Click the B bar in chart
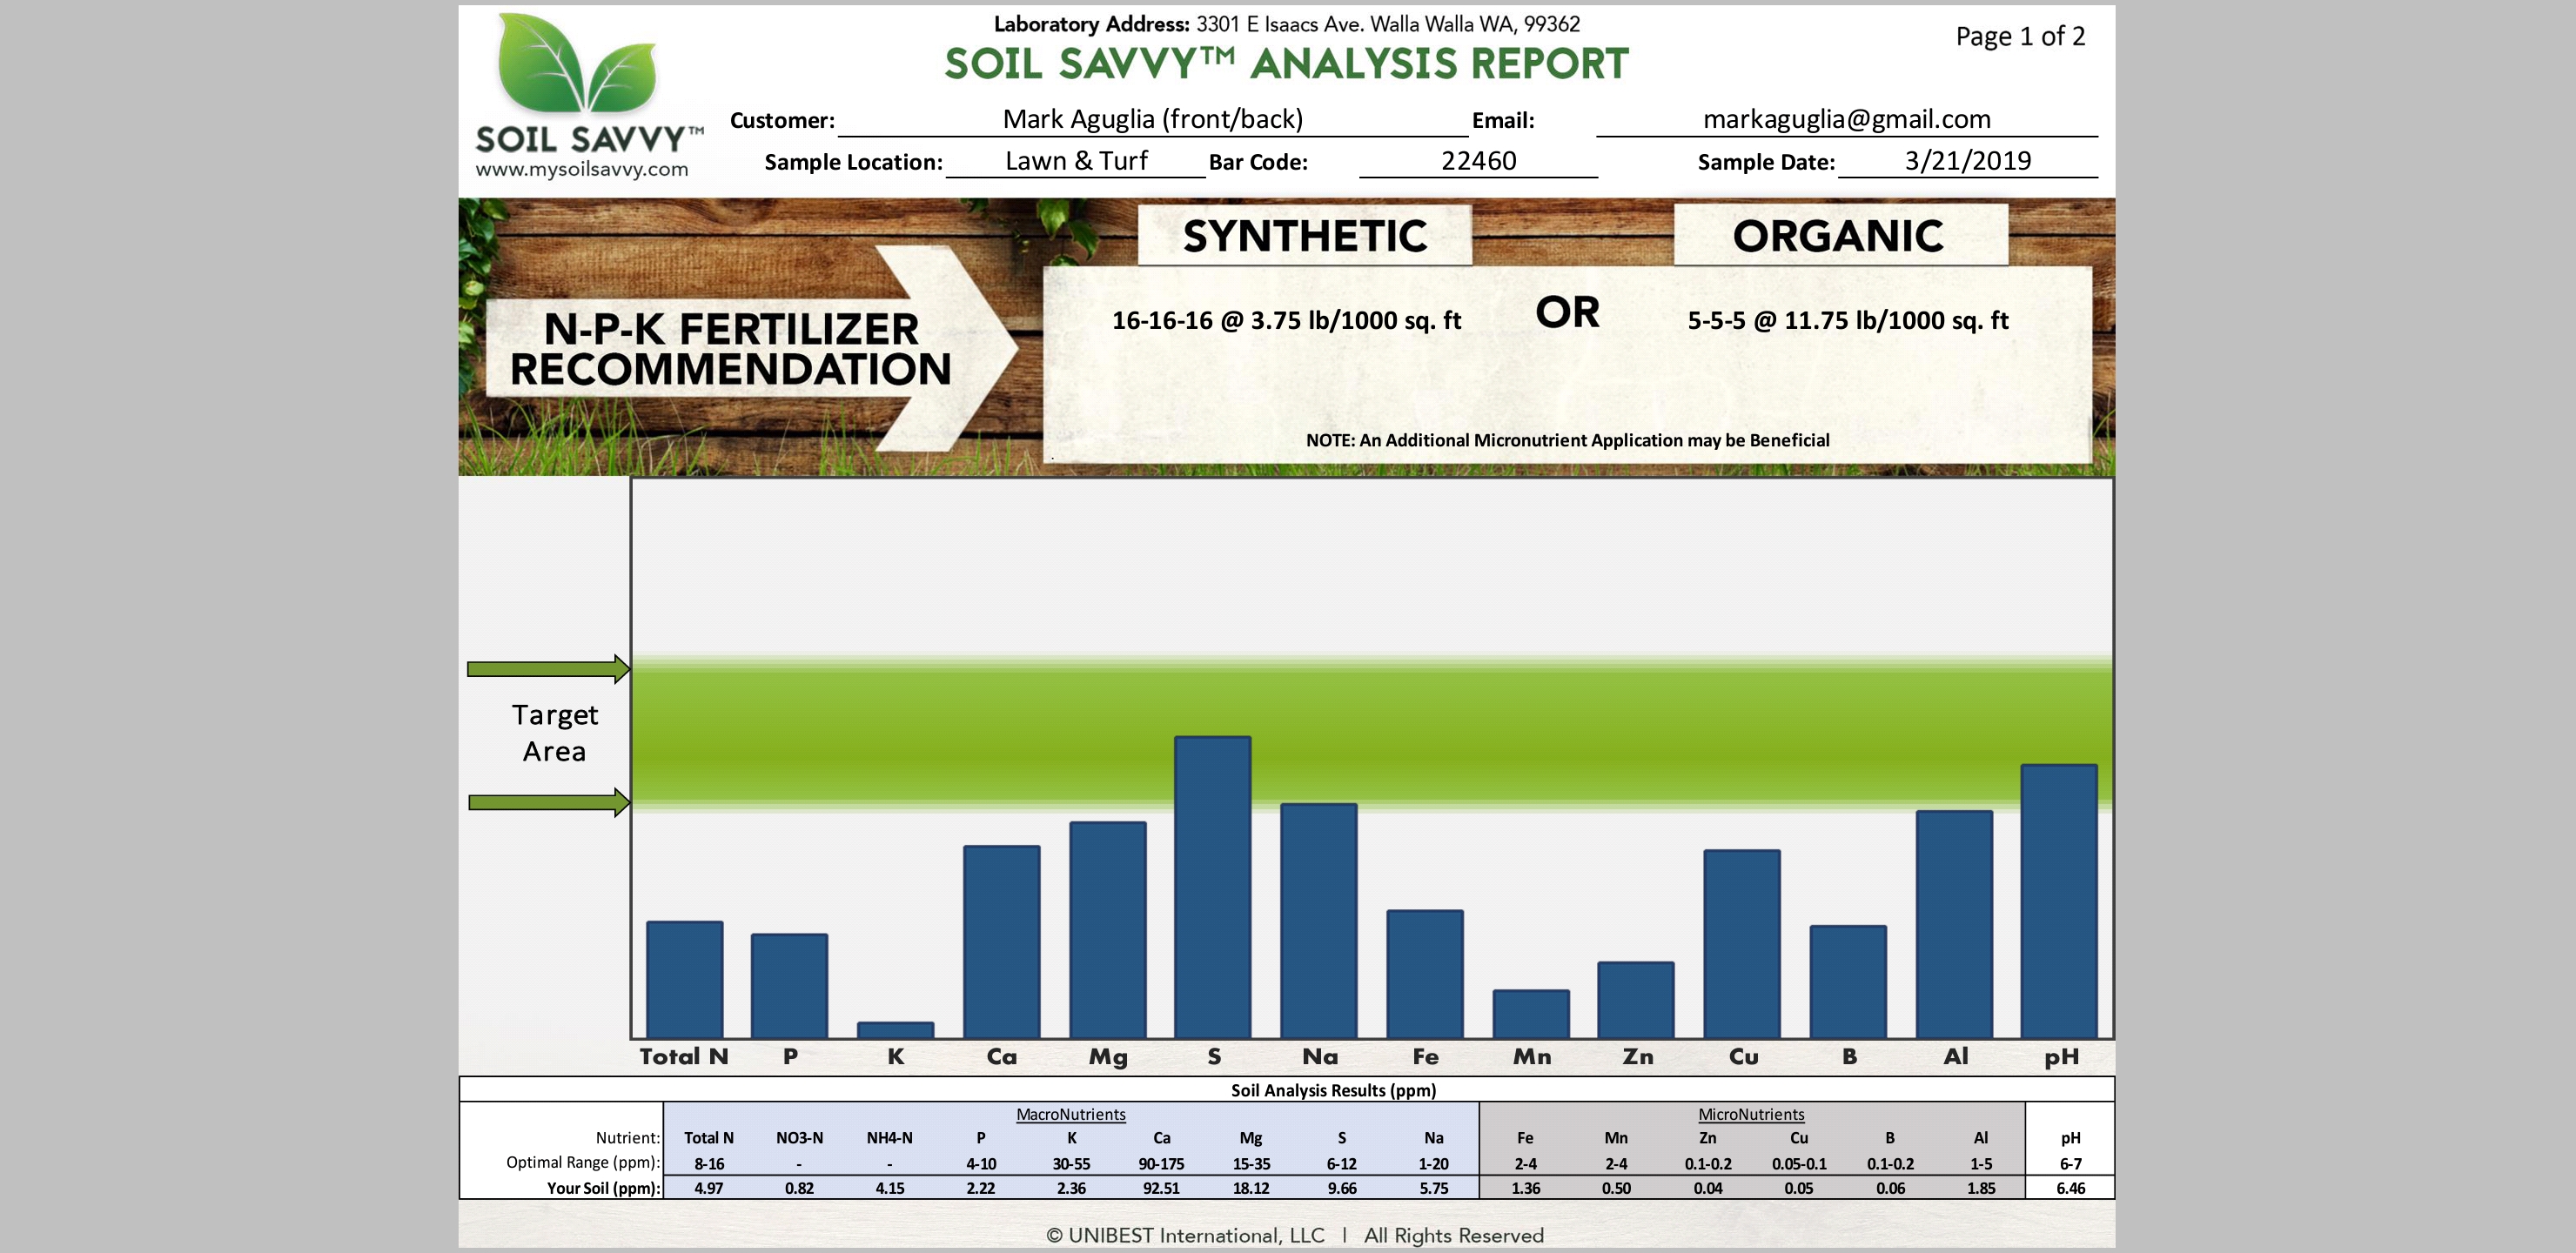Image resolution: width=2576 pixels, height=1253 pixels. pos(1847,981)
